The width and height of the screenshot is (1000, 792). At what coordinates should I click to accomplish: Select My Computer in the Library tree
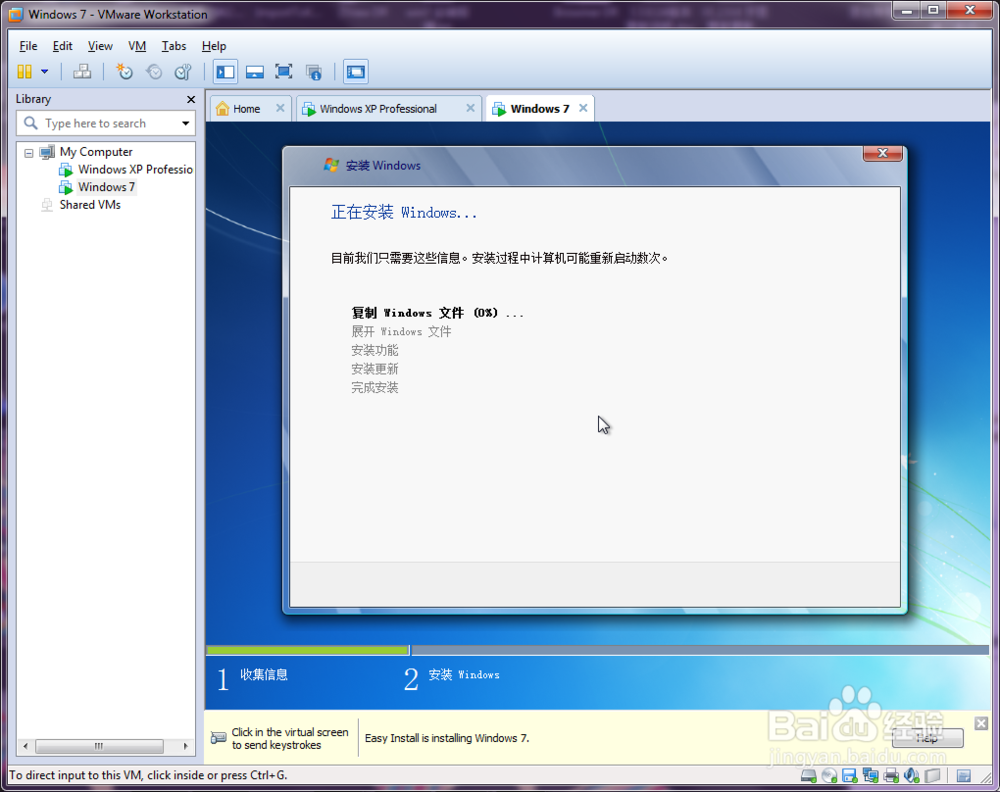96,152
